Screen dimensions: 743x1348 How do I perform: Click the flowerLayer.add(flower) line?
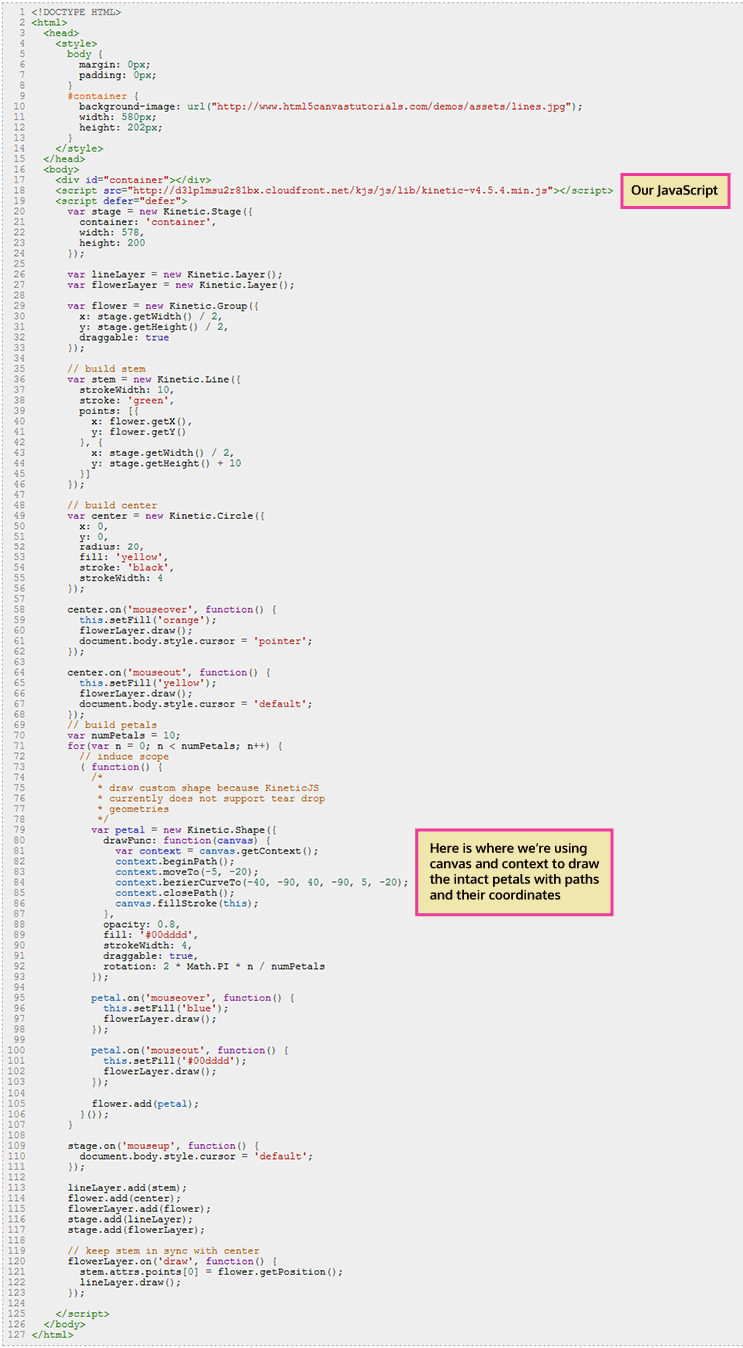[139, 1208]
